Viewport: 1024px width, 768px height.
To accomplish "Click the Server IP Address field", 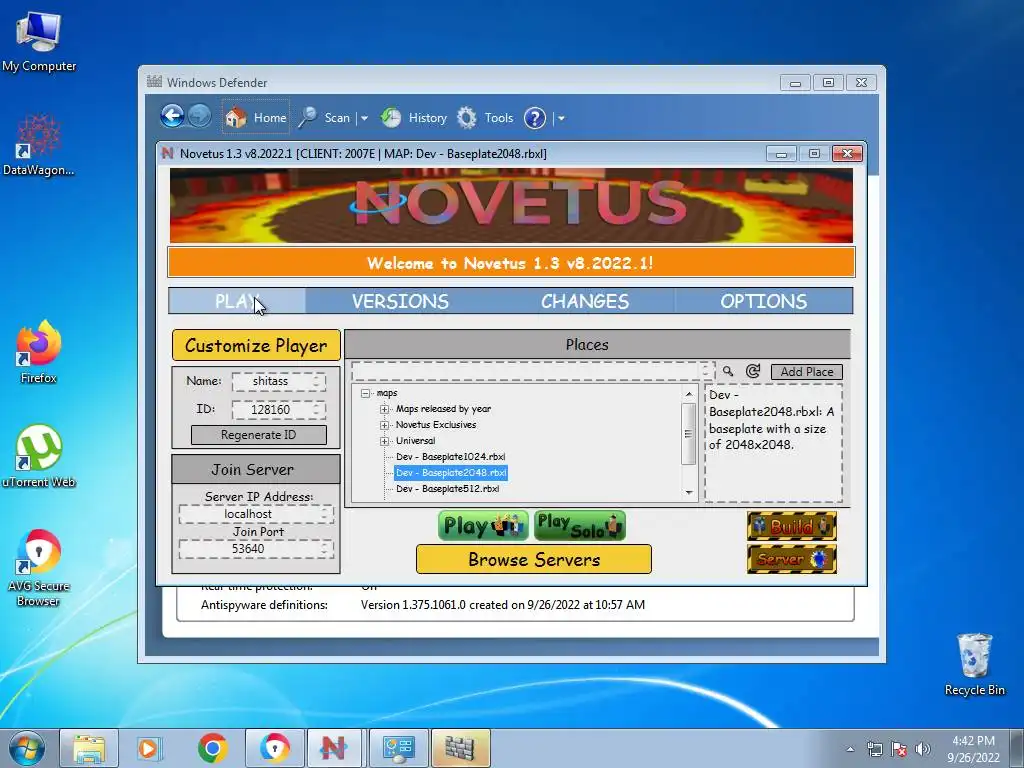I will click(256, 514).
